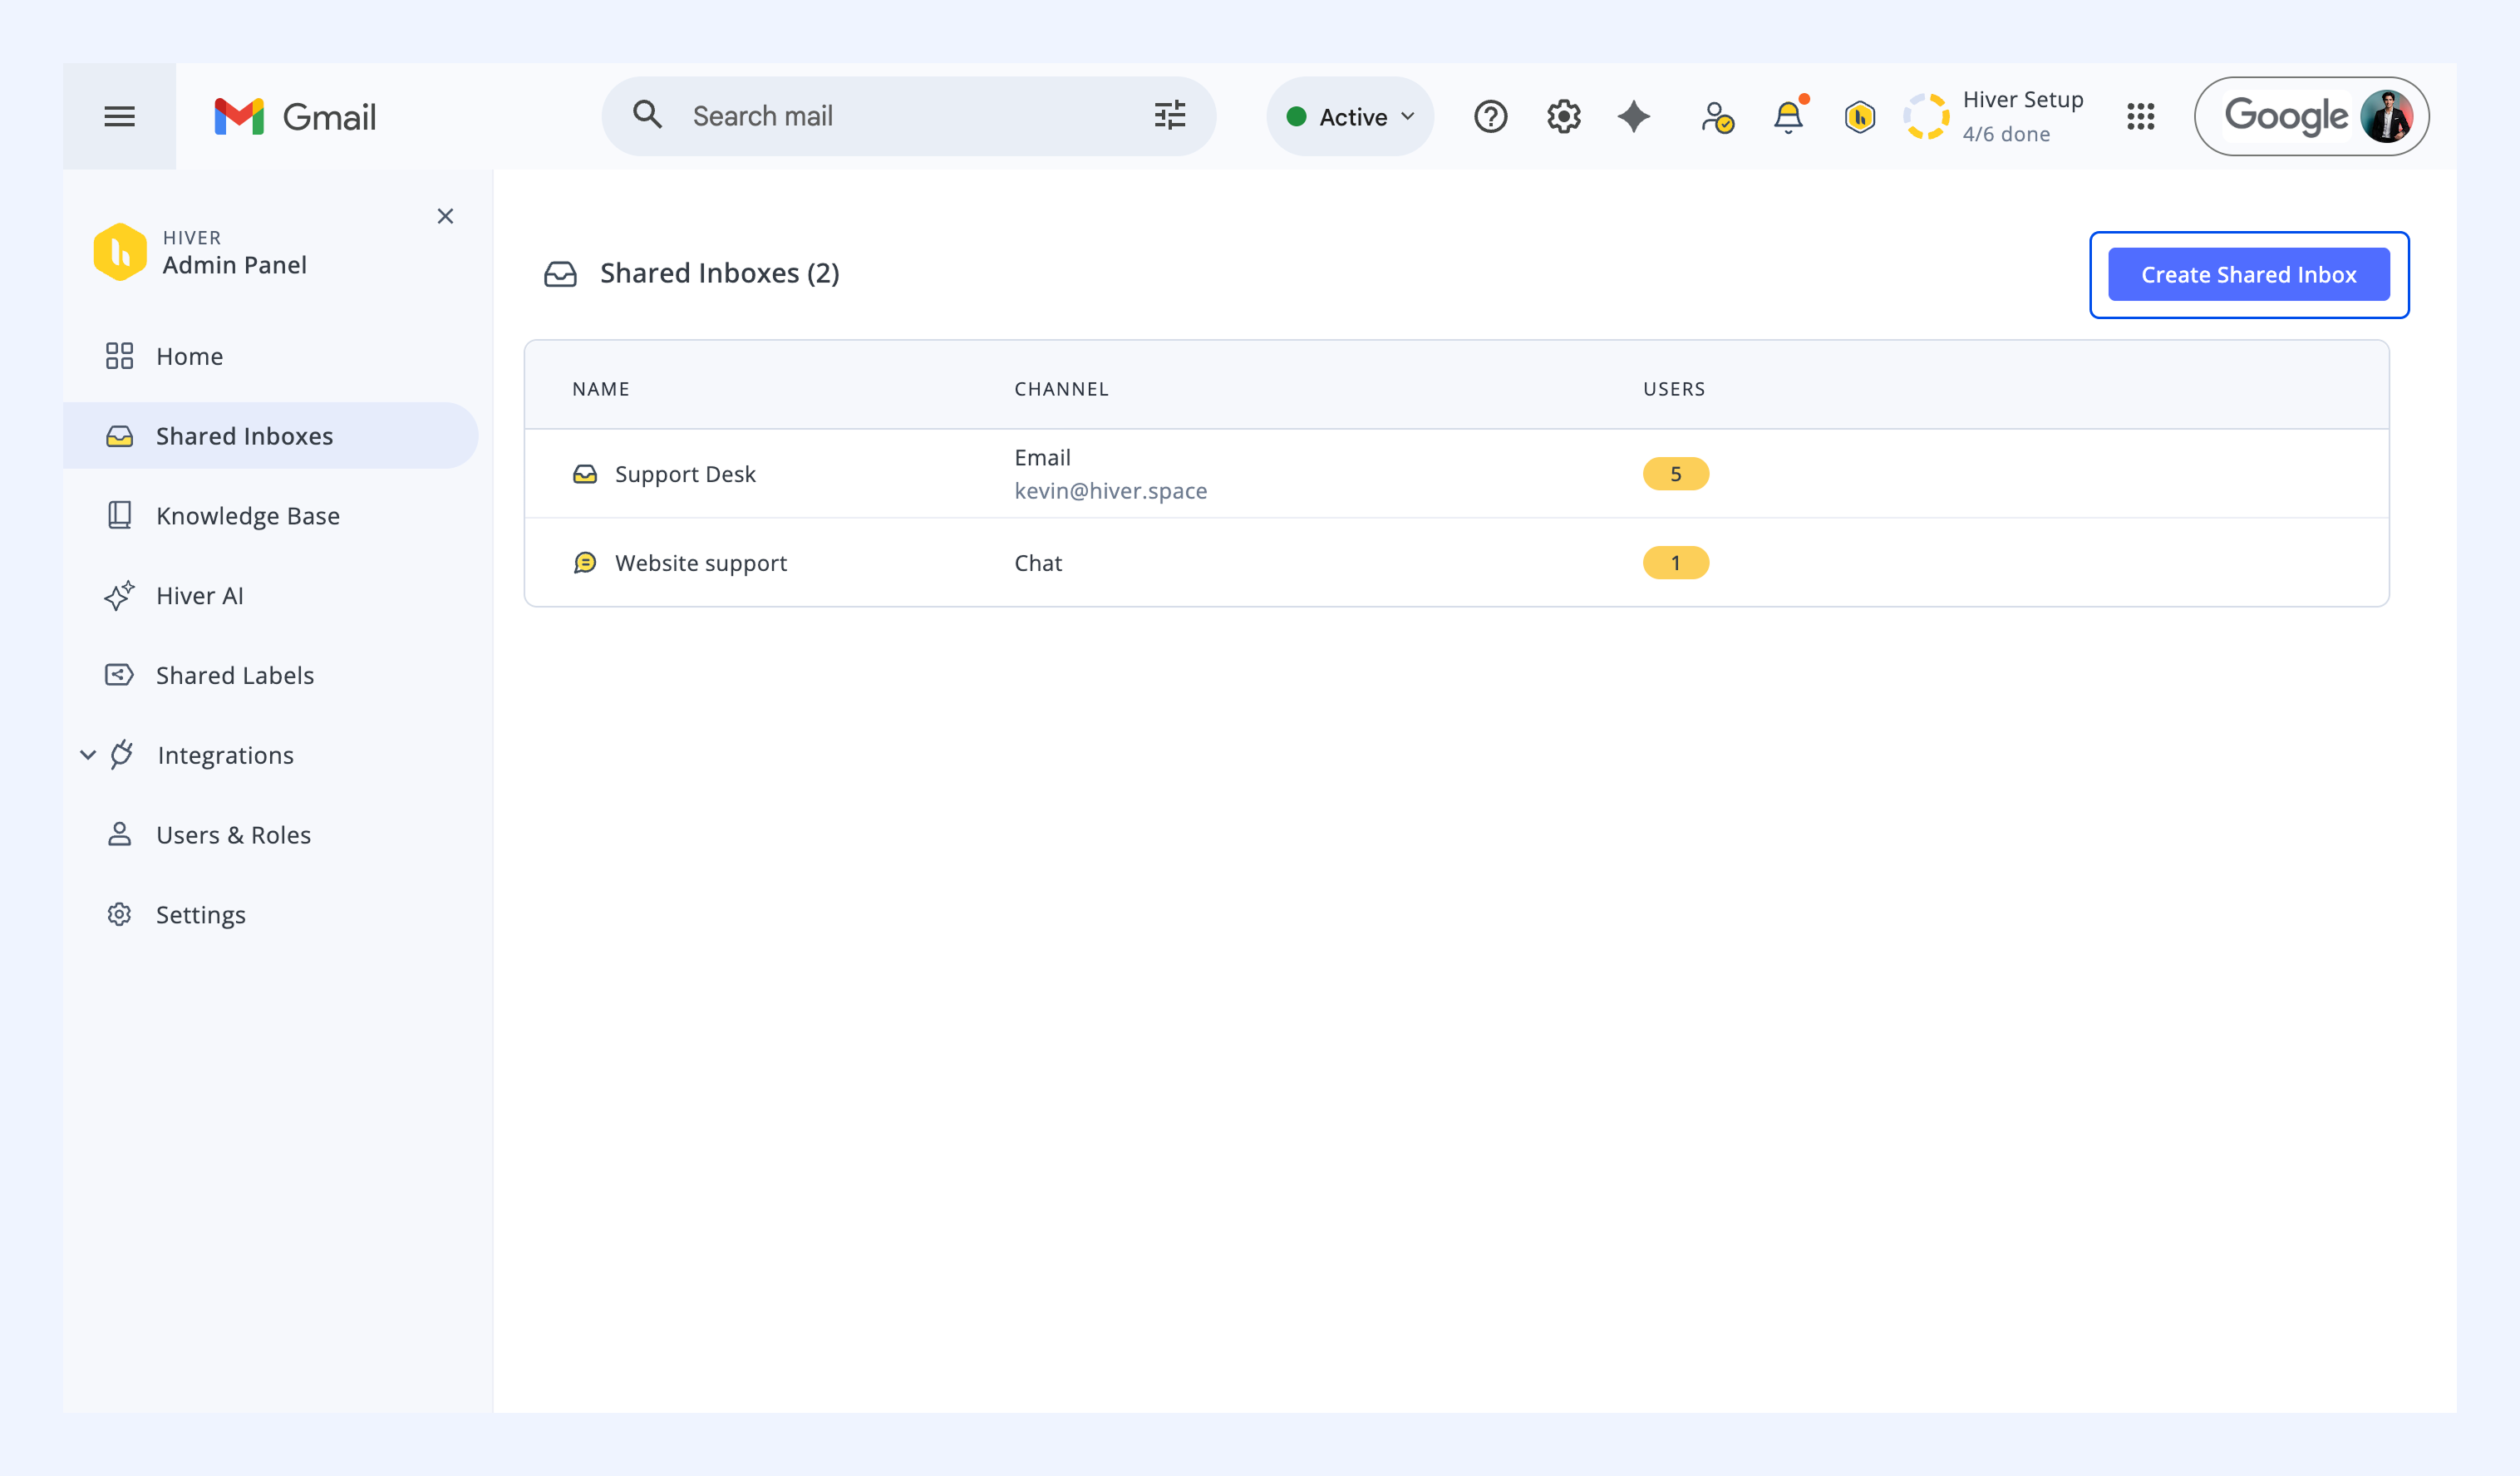Show search options filter icon

point(1169,116)
